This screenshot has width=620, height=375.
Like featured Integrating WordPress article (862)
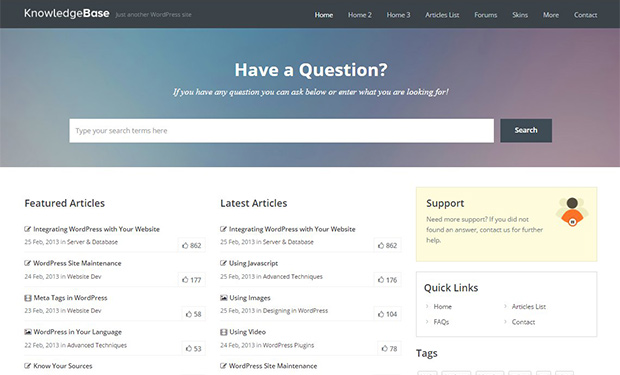191,245
